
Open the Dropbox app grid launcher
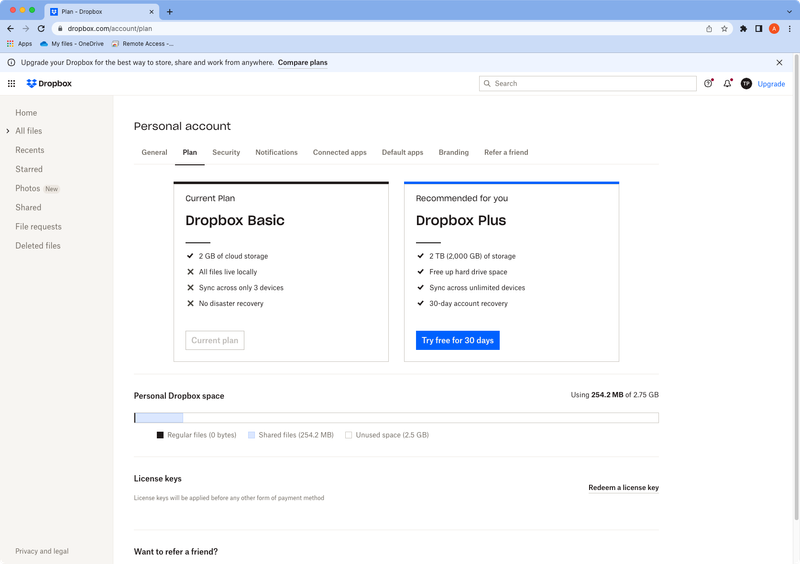tap(12, 84)
